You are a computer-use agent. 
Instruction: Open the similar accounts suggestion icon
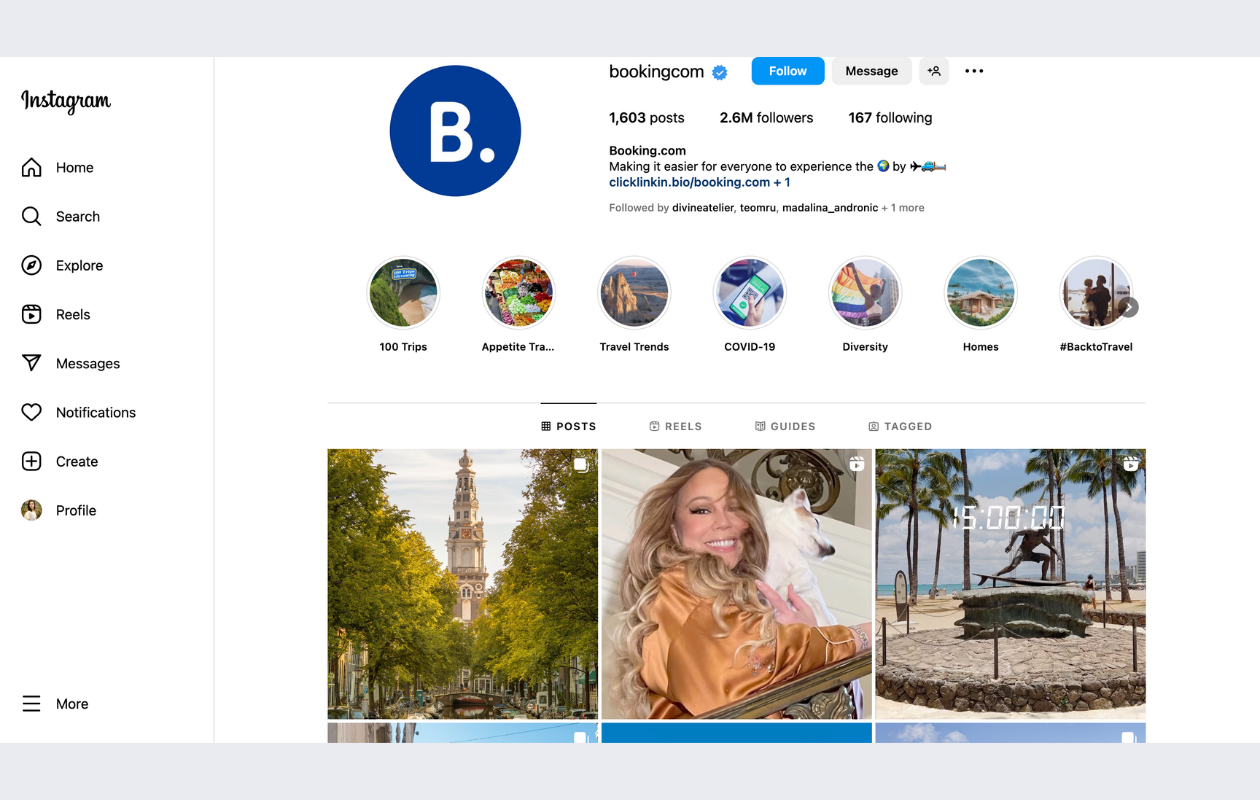click(933, 71)
